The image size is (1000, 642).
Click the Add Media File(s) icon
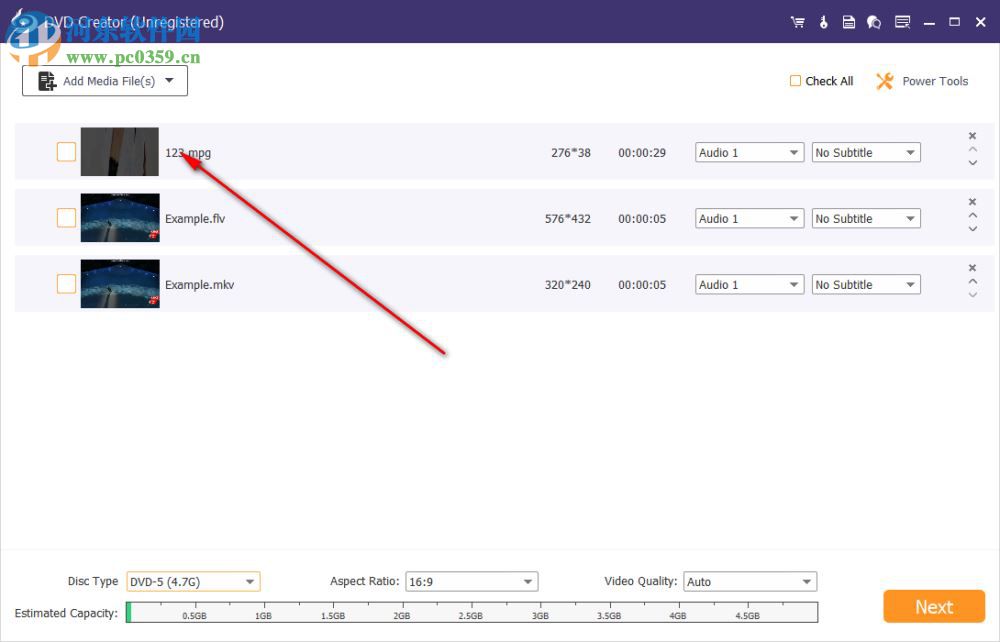(48, 79)
